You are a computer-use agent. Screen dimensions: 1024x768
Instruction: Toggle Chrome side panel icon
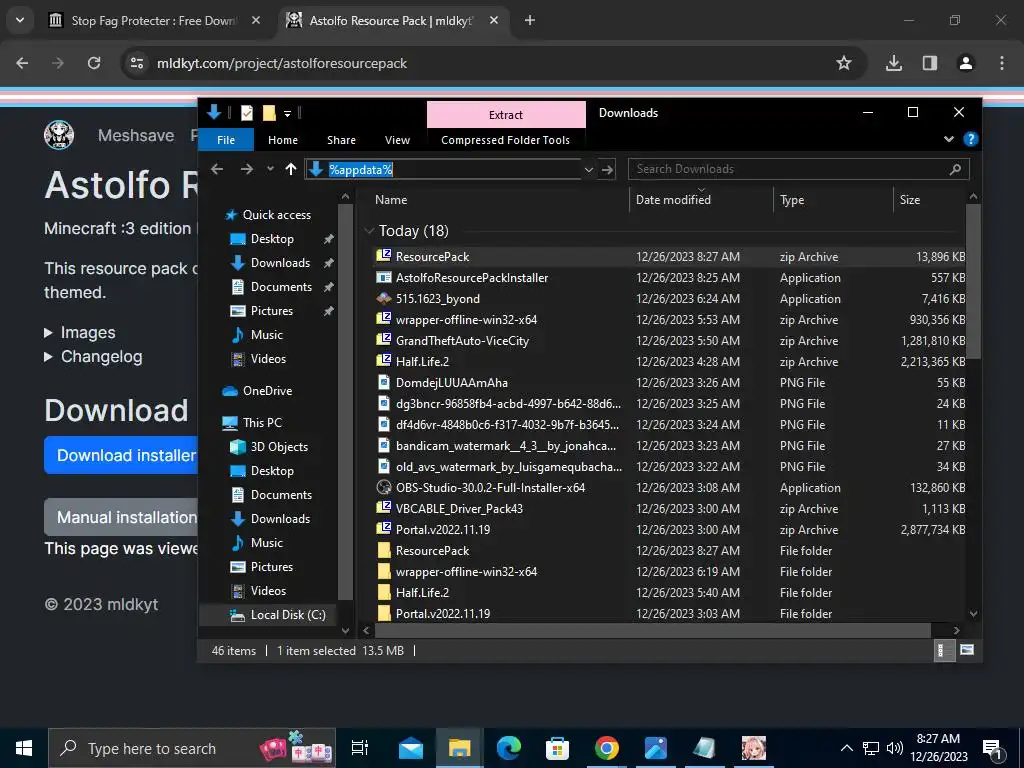[929, 63]
